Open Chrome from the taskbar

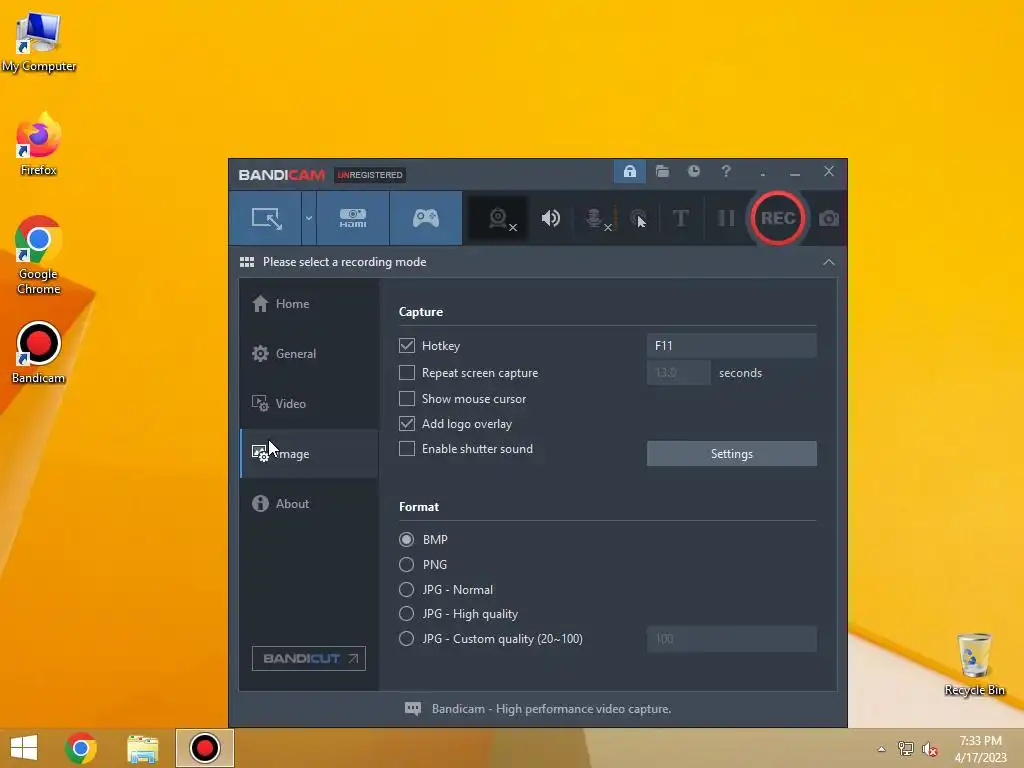click(x=81, y=748)
